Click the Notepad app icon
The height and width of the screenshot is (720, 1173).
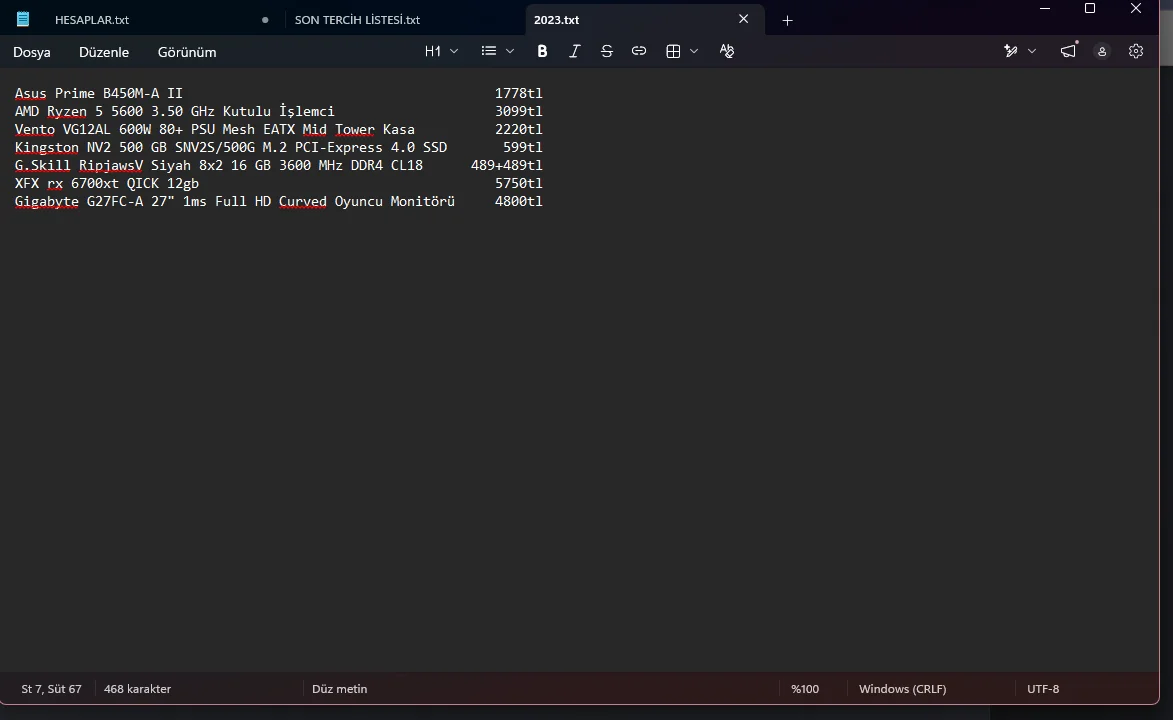click(23, 19)
